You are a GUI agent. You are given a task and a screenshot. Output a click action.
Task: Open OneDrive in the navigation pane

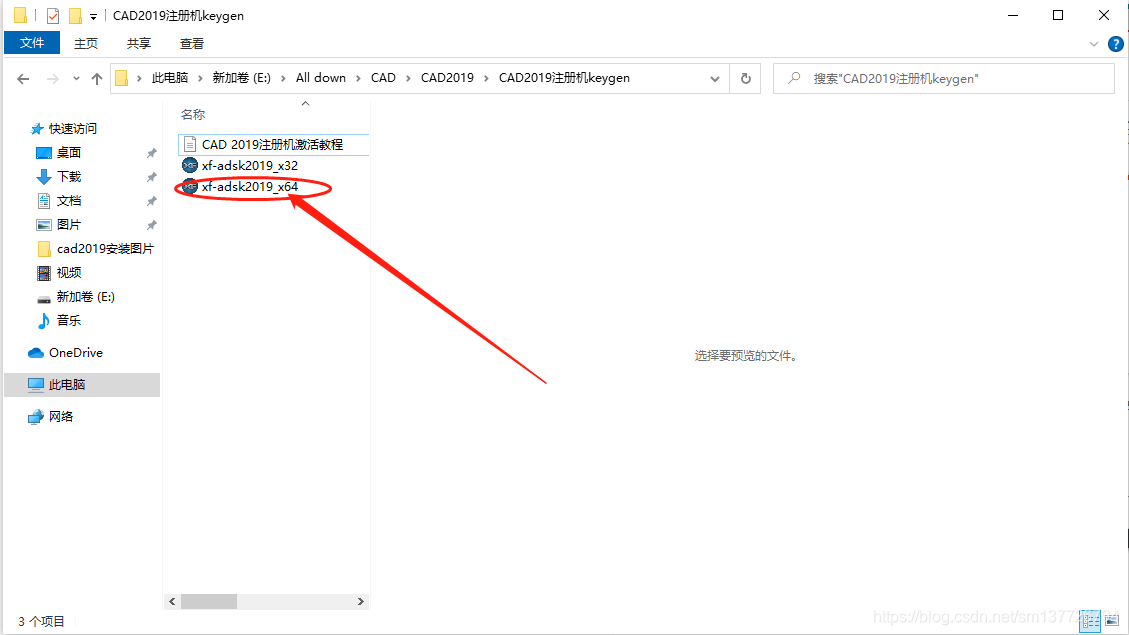[76, 353]
